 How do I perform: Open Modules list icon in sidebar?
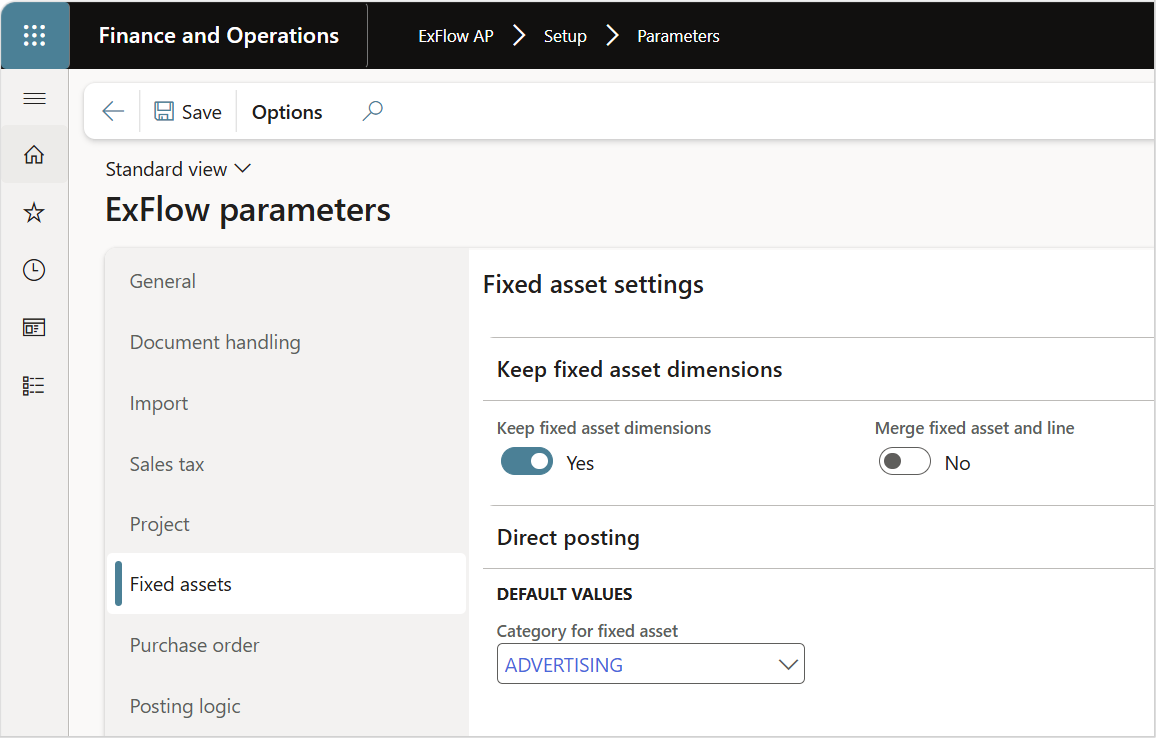(35, 386)
